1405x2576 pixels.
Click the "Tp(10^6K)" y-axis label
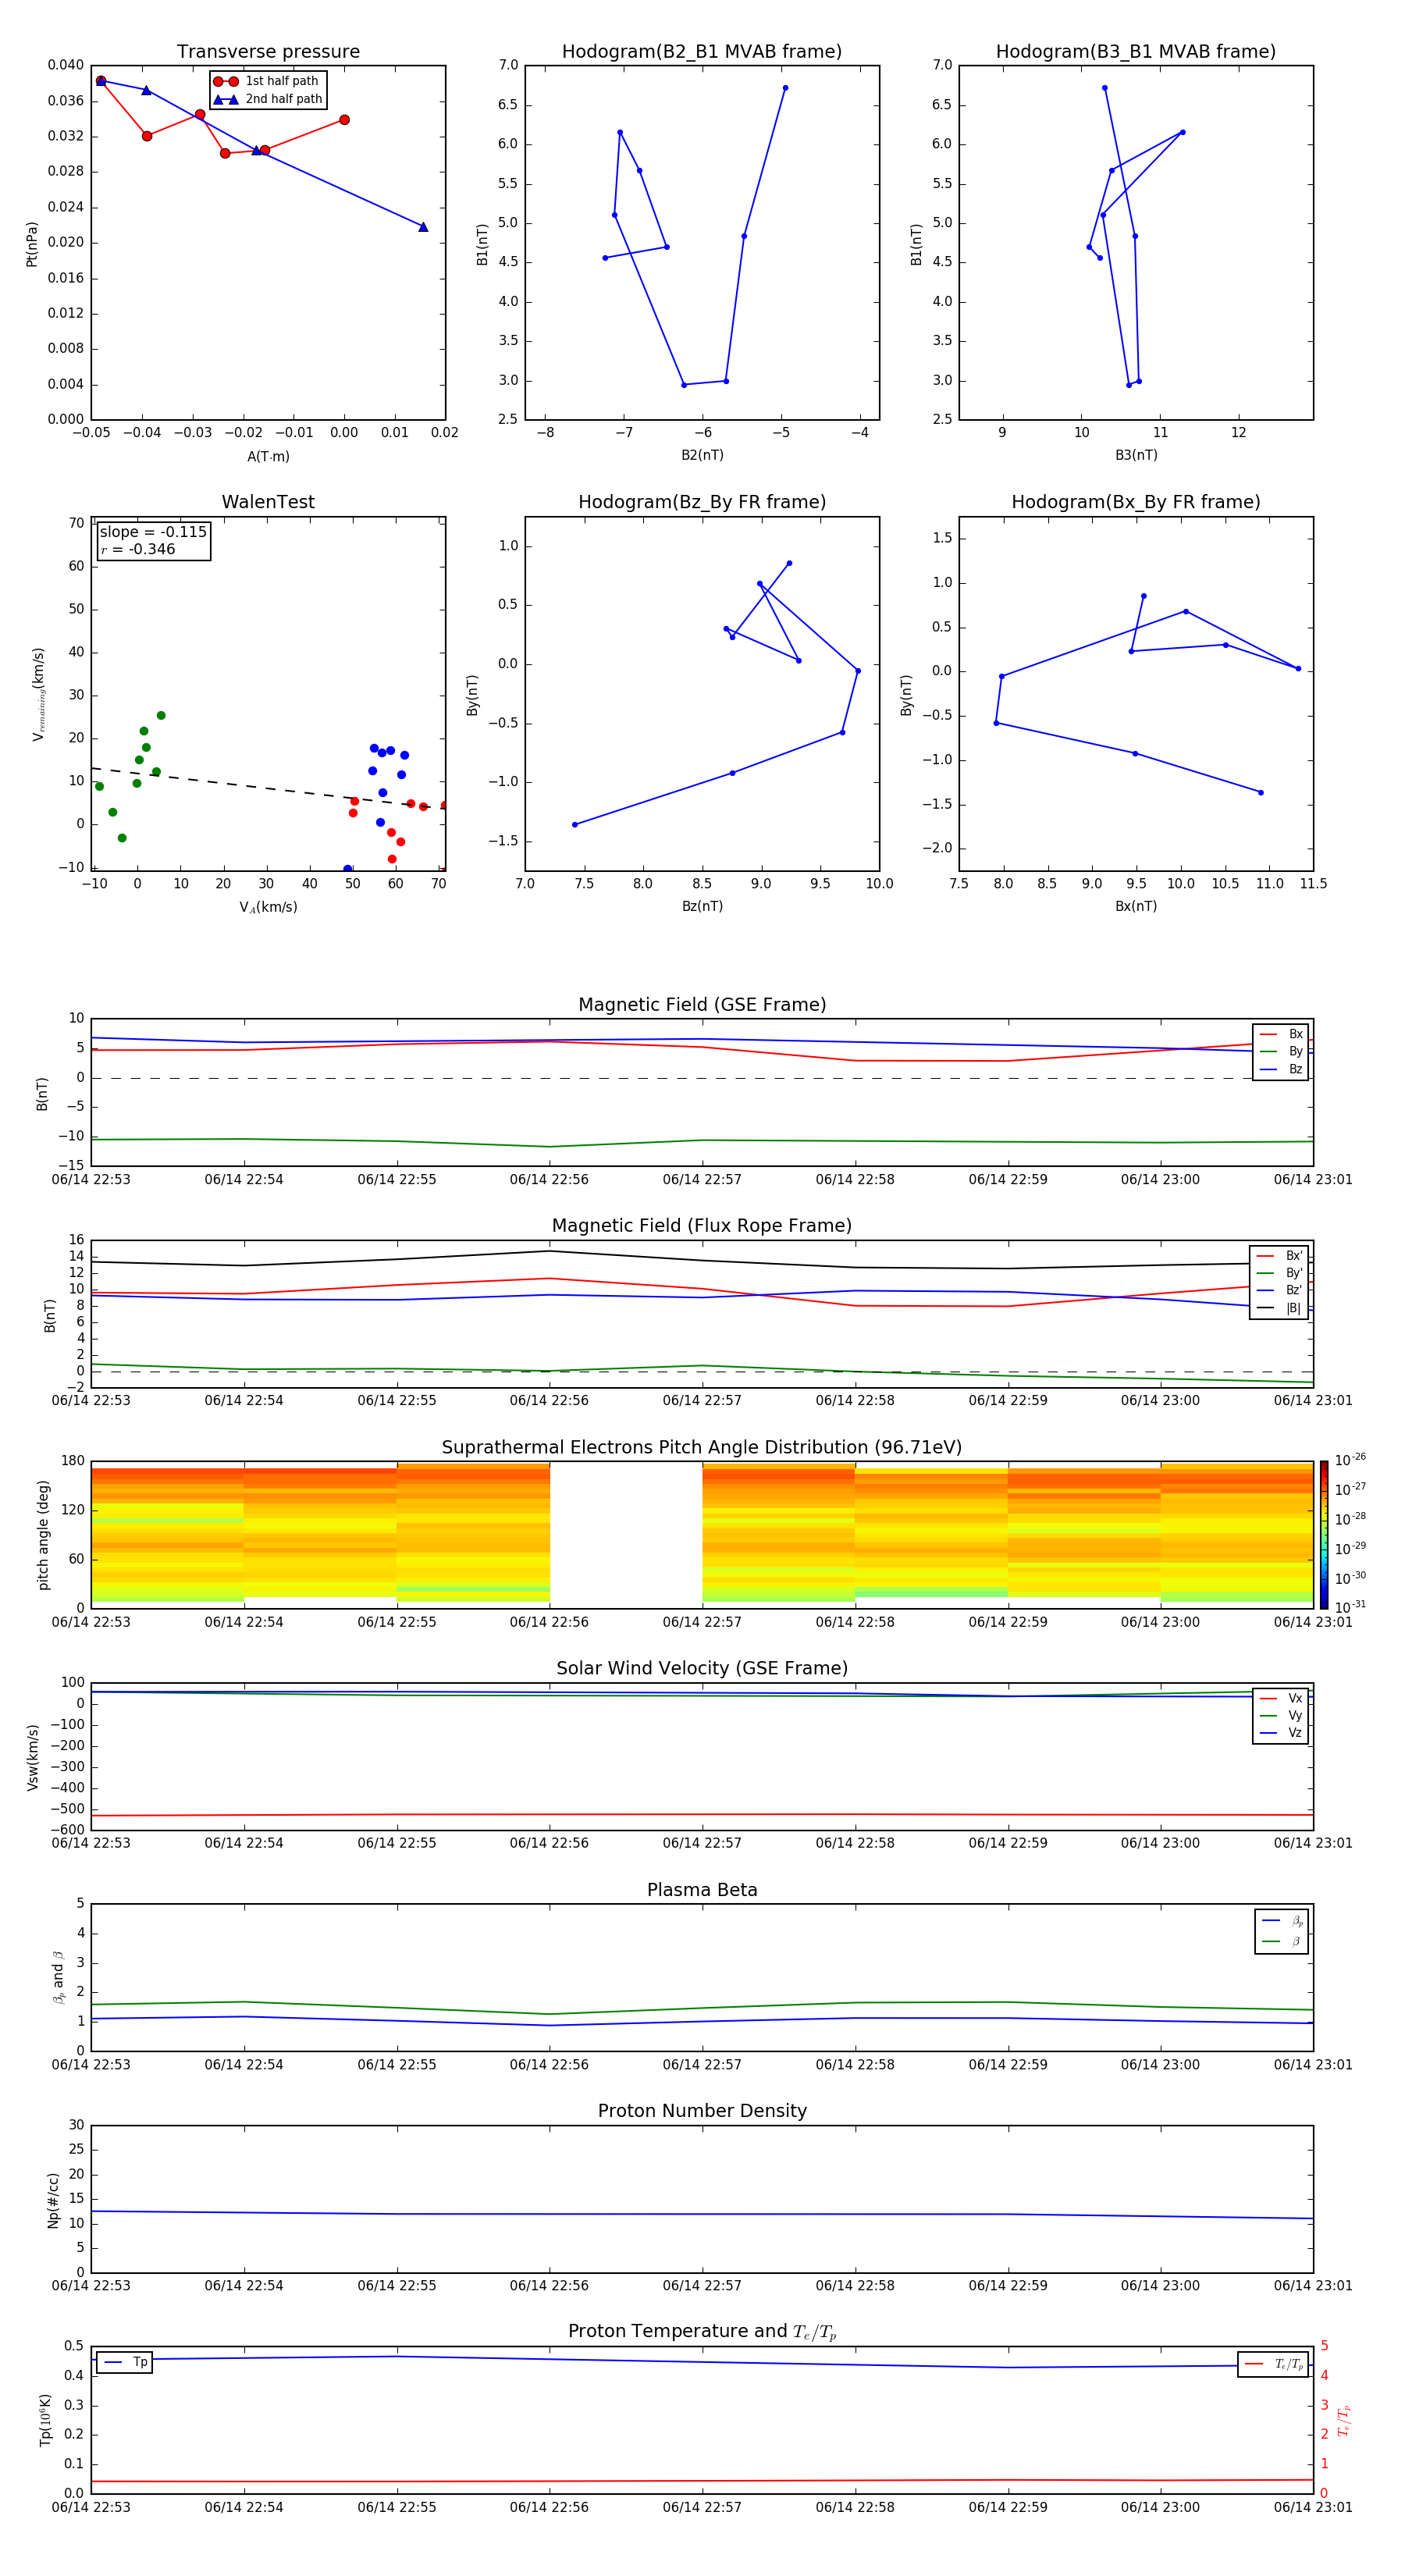coord(46,2420)
